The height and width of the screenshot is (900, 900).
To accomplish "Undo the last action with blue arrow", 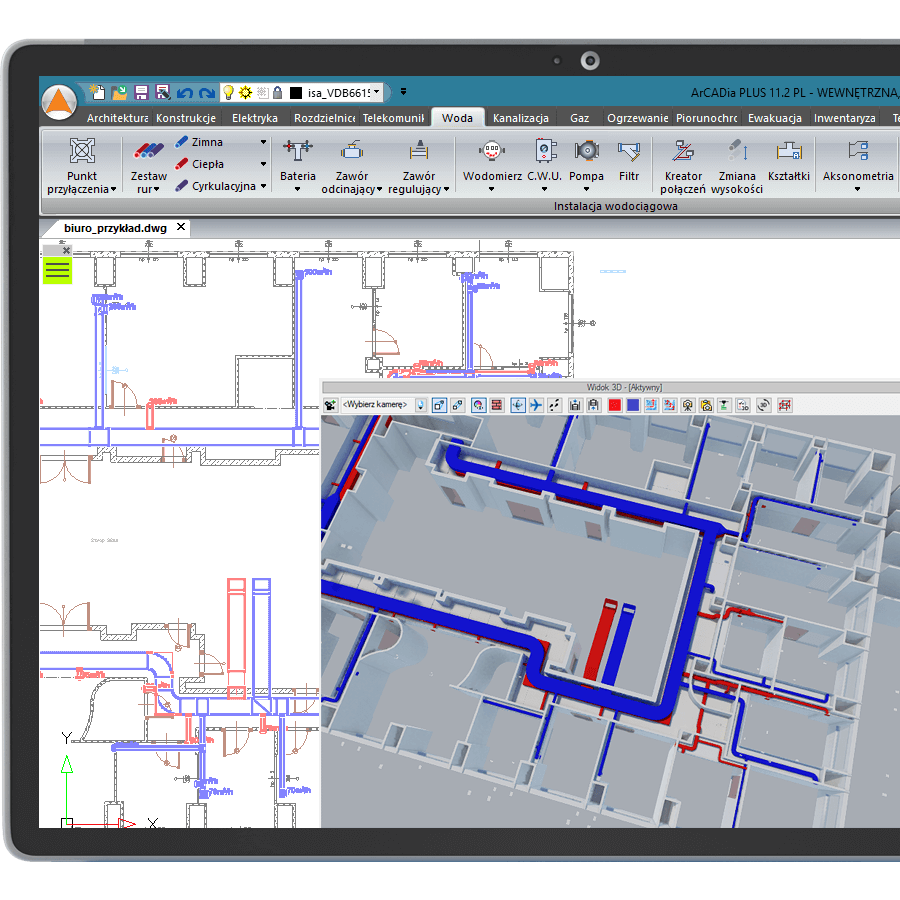I will 185,92.
